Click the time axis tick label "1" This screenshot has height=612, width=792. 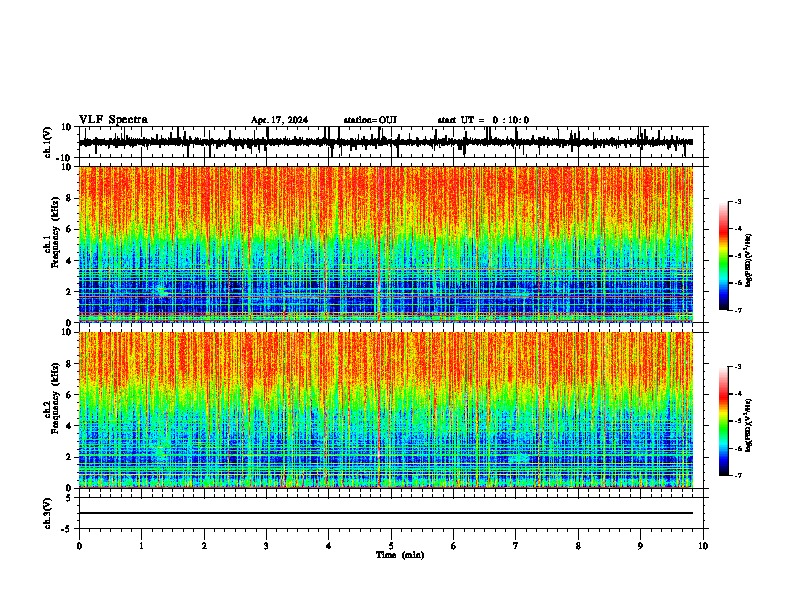(x=141, y=546)
